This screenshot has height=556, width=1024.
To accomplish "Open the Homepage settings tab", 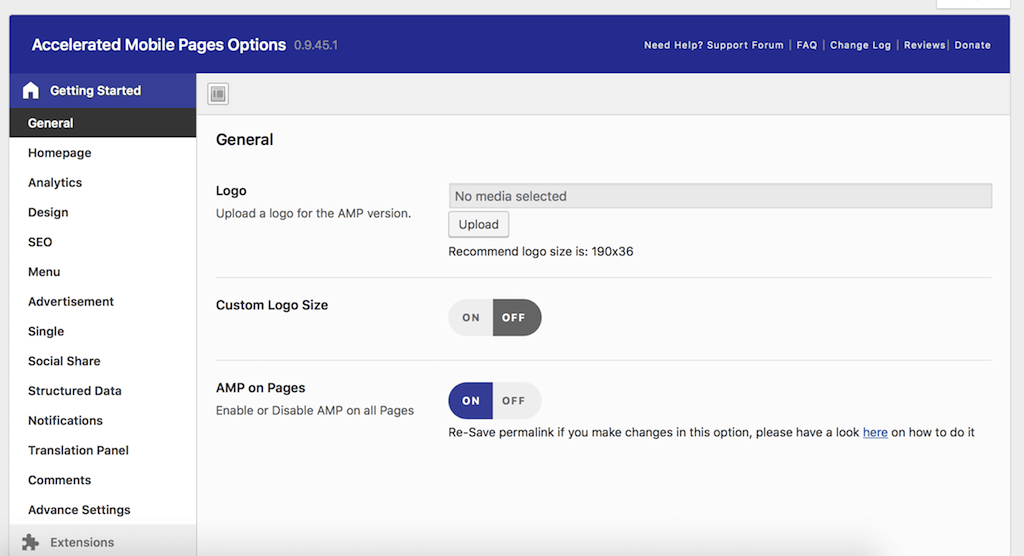I will pos(59,153).
